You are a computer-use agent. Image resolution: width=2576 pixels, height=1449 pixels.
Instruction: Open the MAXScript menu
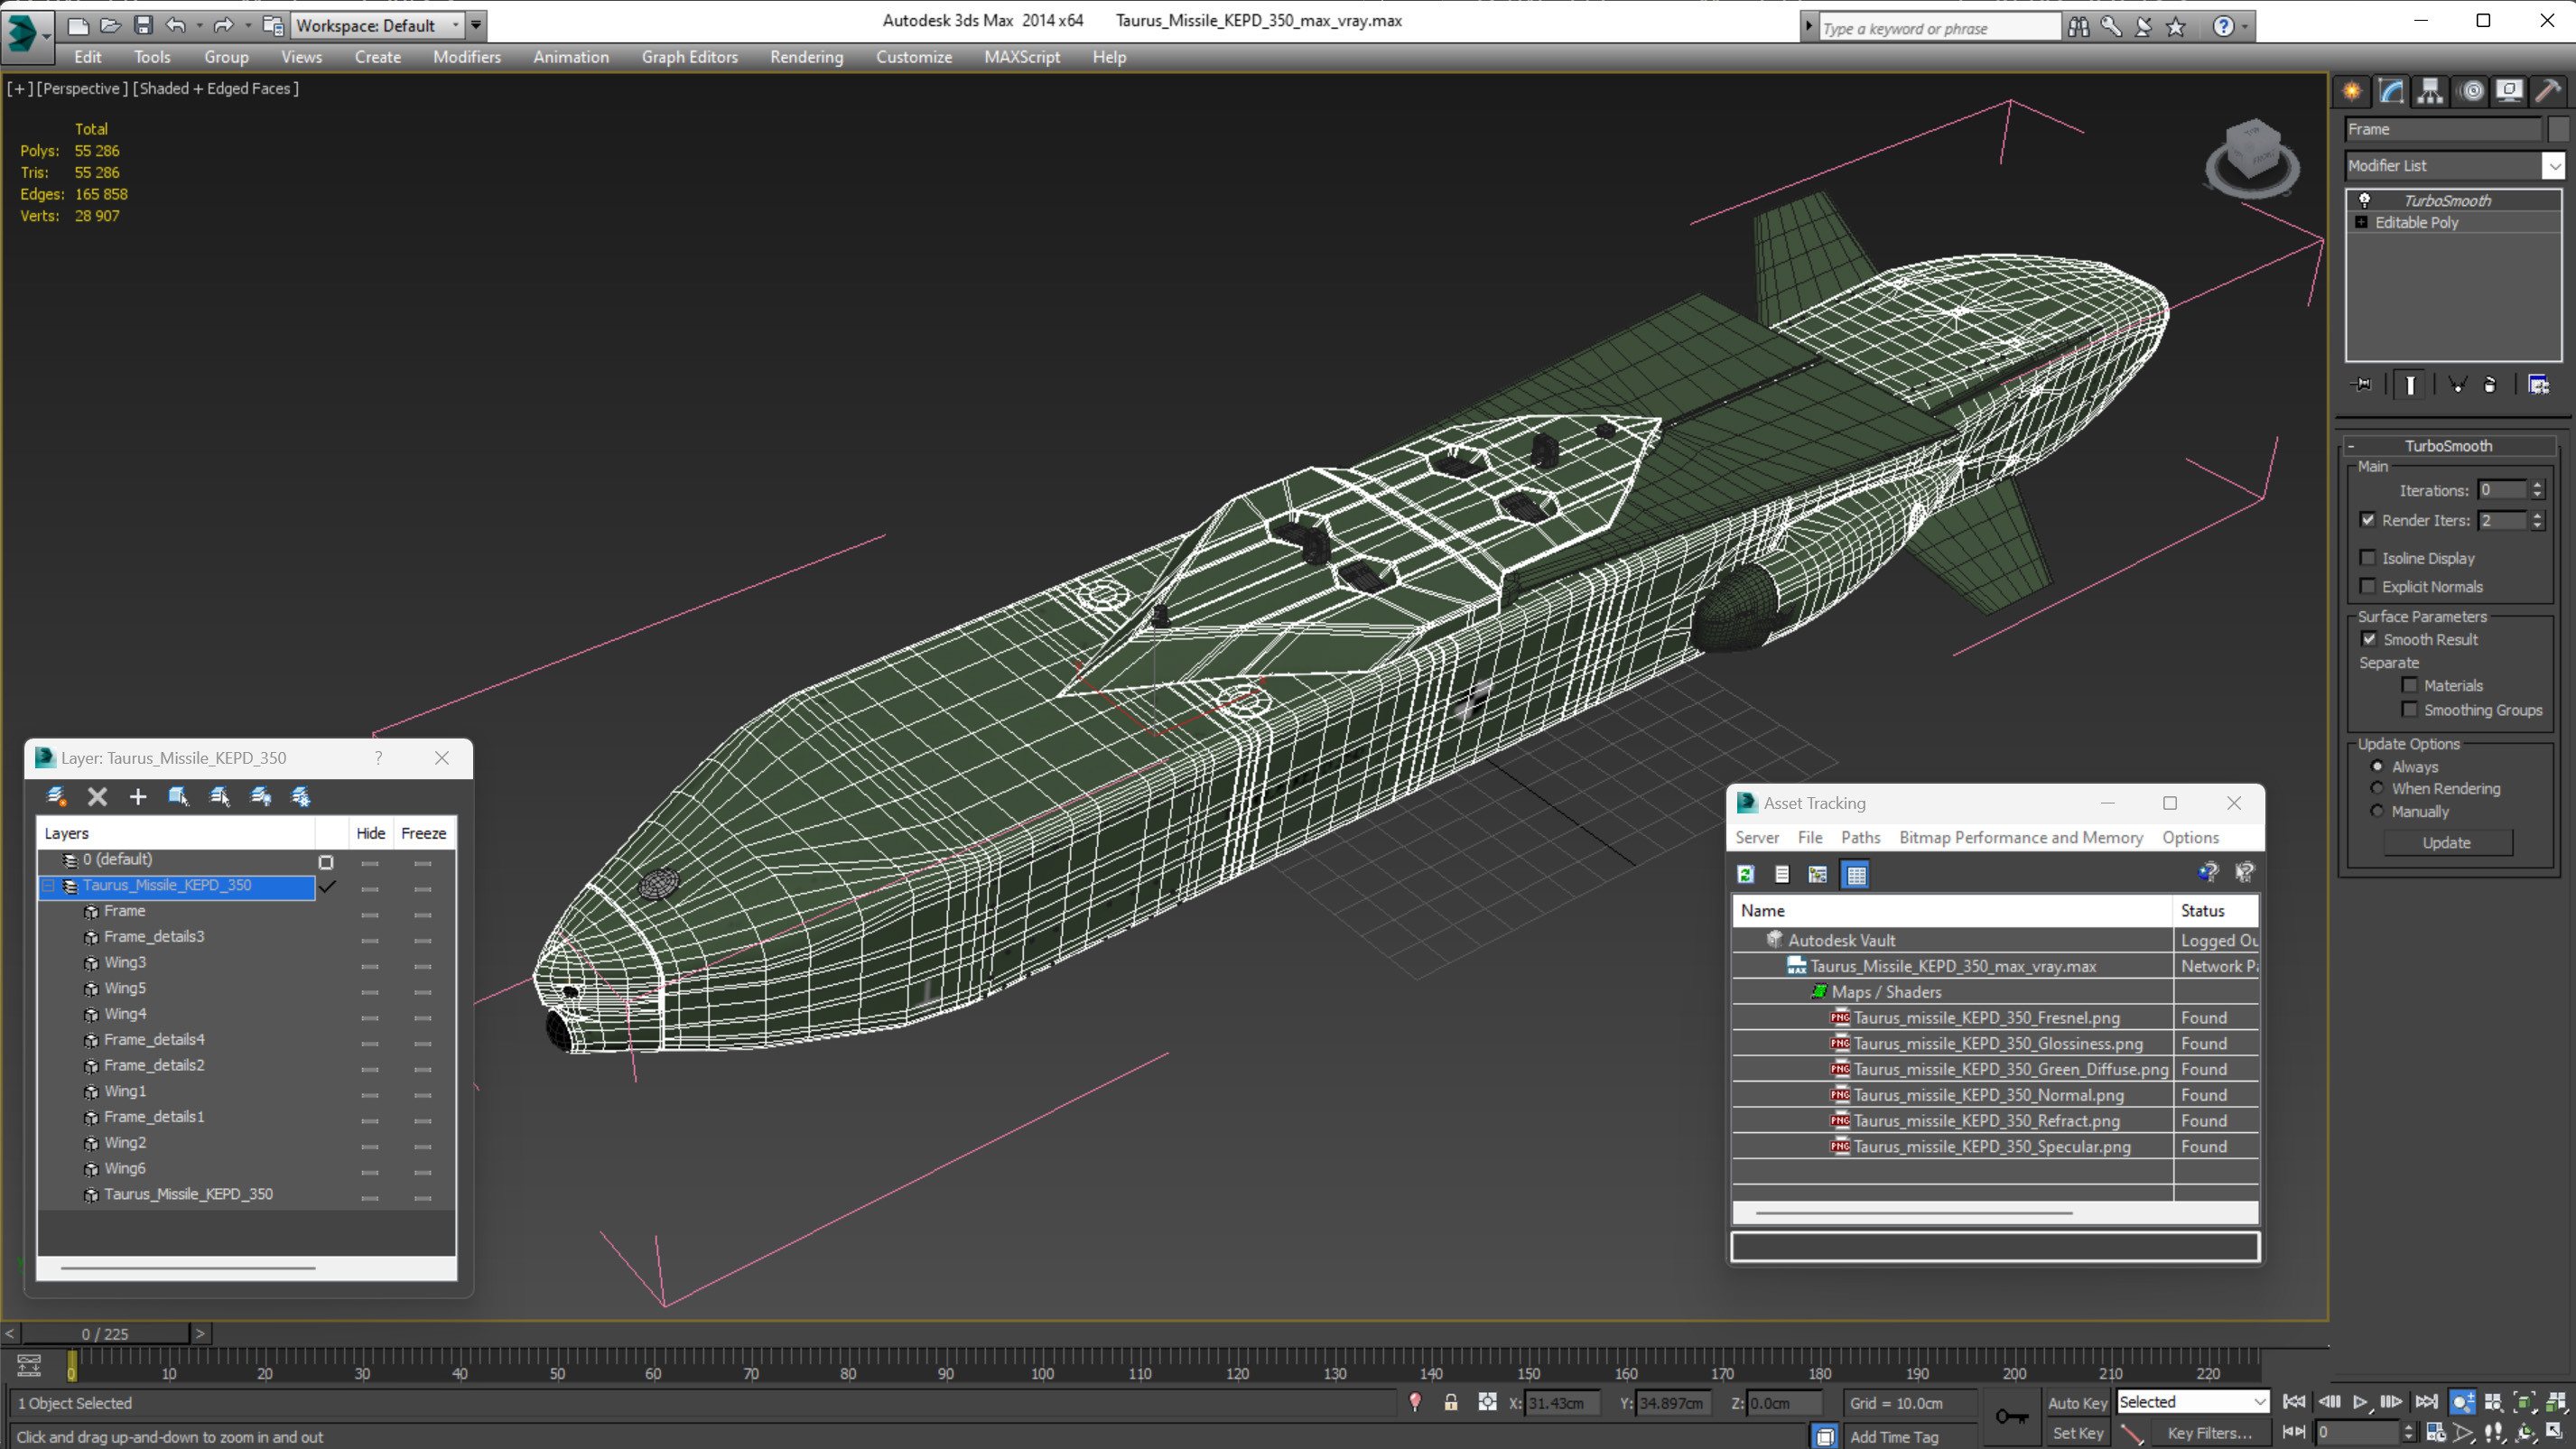click(1021, 57)
